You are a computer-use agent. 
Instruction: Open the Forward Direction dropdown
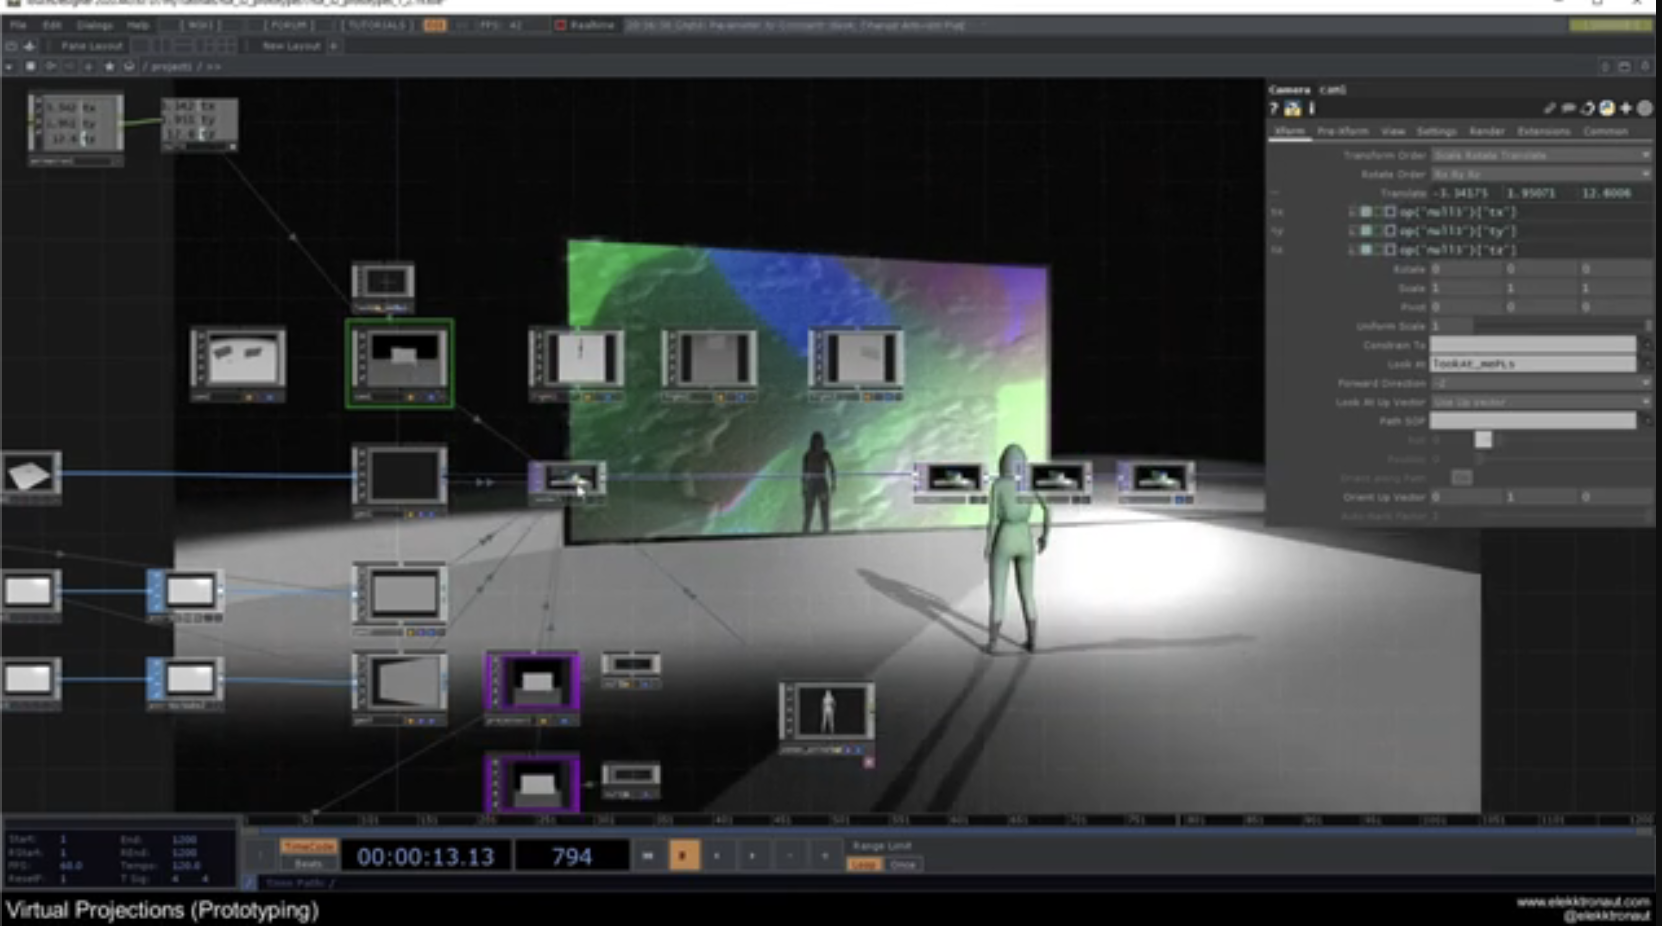tap(1540, 383)
